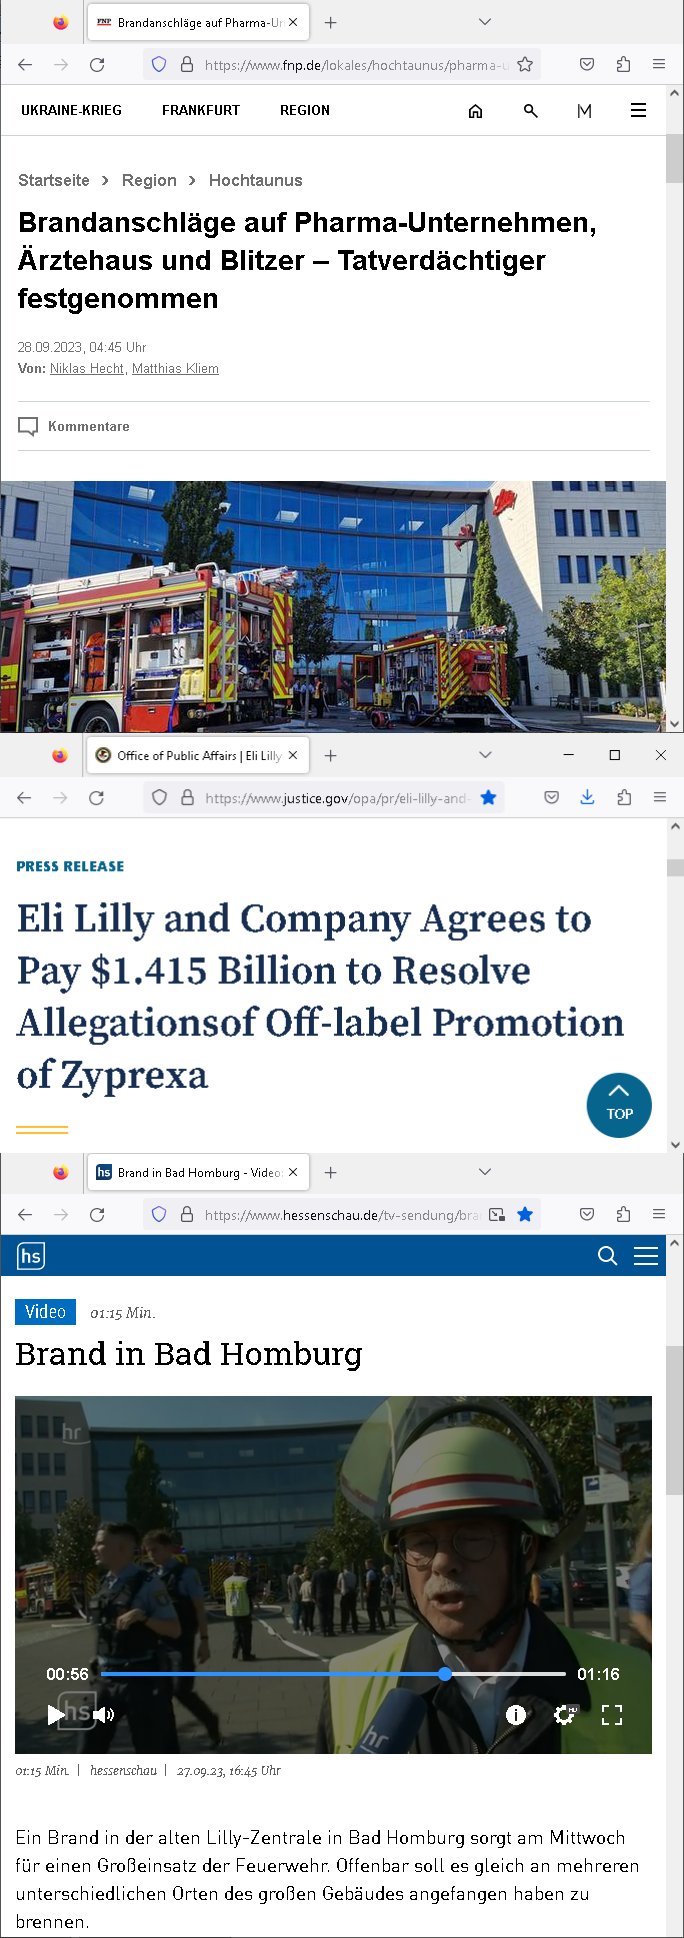
Task: Close the Brand in Bad Homburg tab
Action: (x=293, y=1172)
